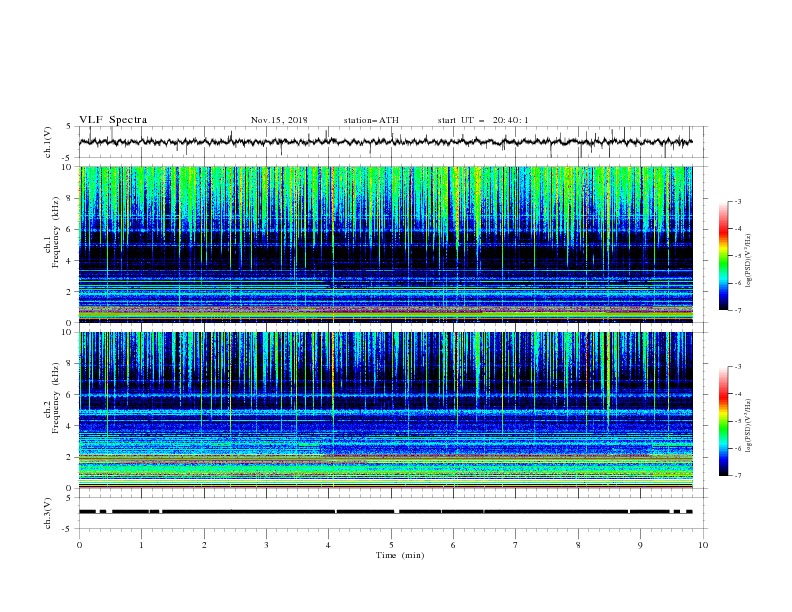Click the "VLF Spectra" title text
This screenshot has width=792, height=612.
point(113,120)
